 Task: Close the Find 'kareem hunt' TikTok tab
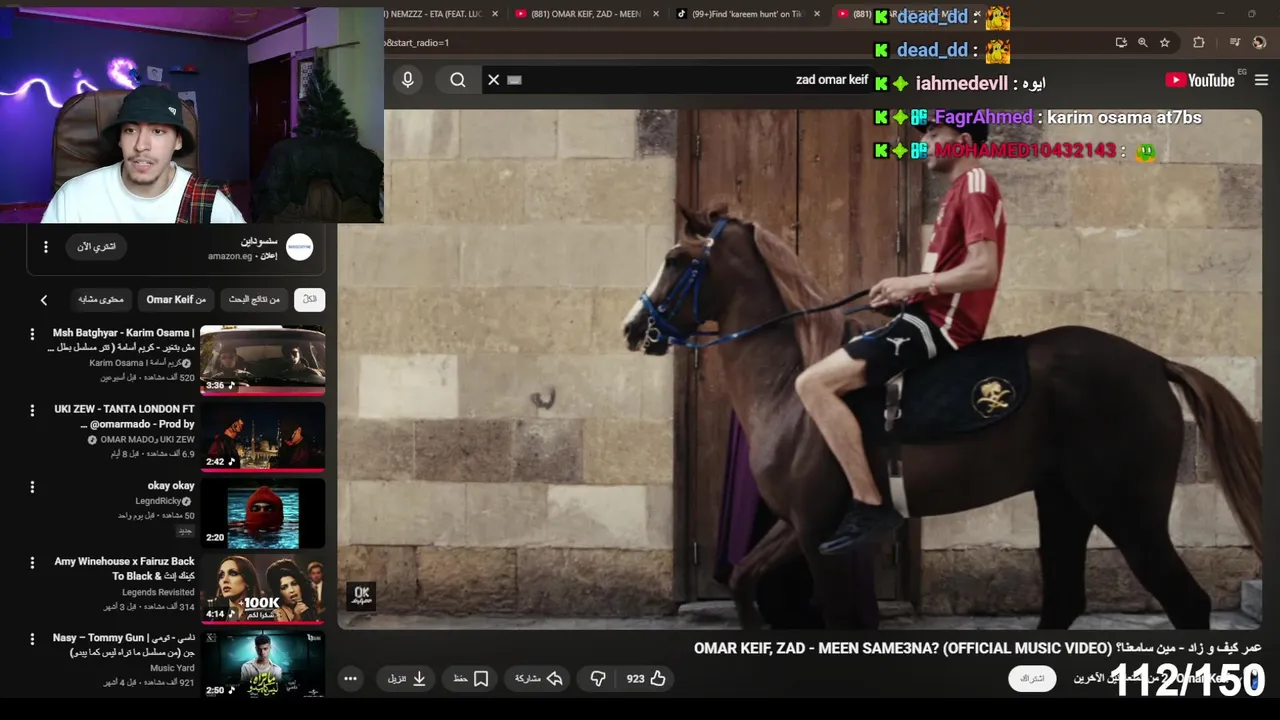coord(816,14)
